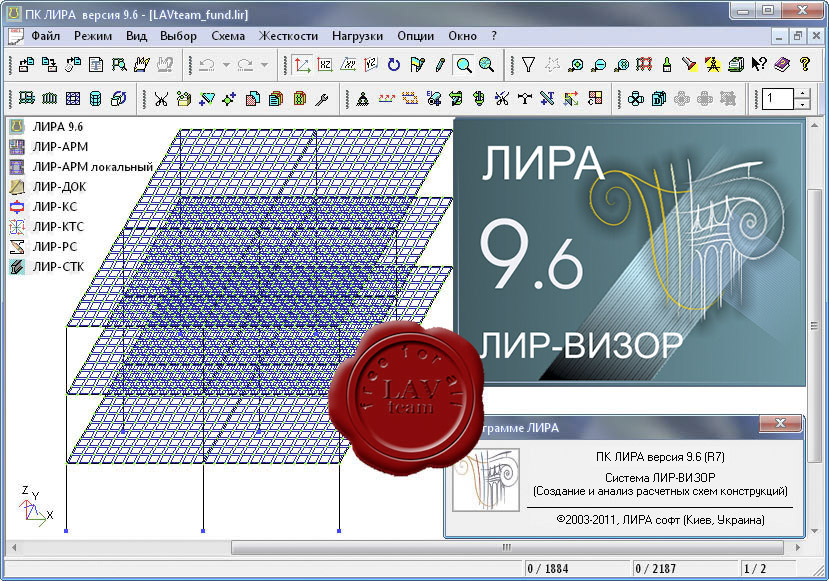Increase the load case number stepper
Screen dimensions: 829x581
(803, 94)
